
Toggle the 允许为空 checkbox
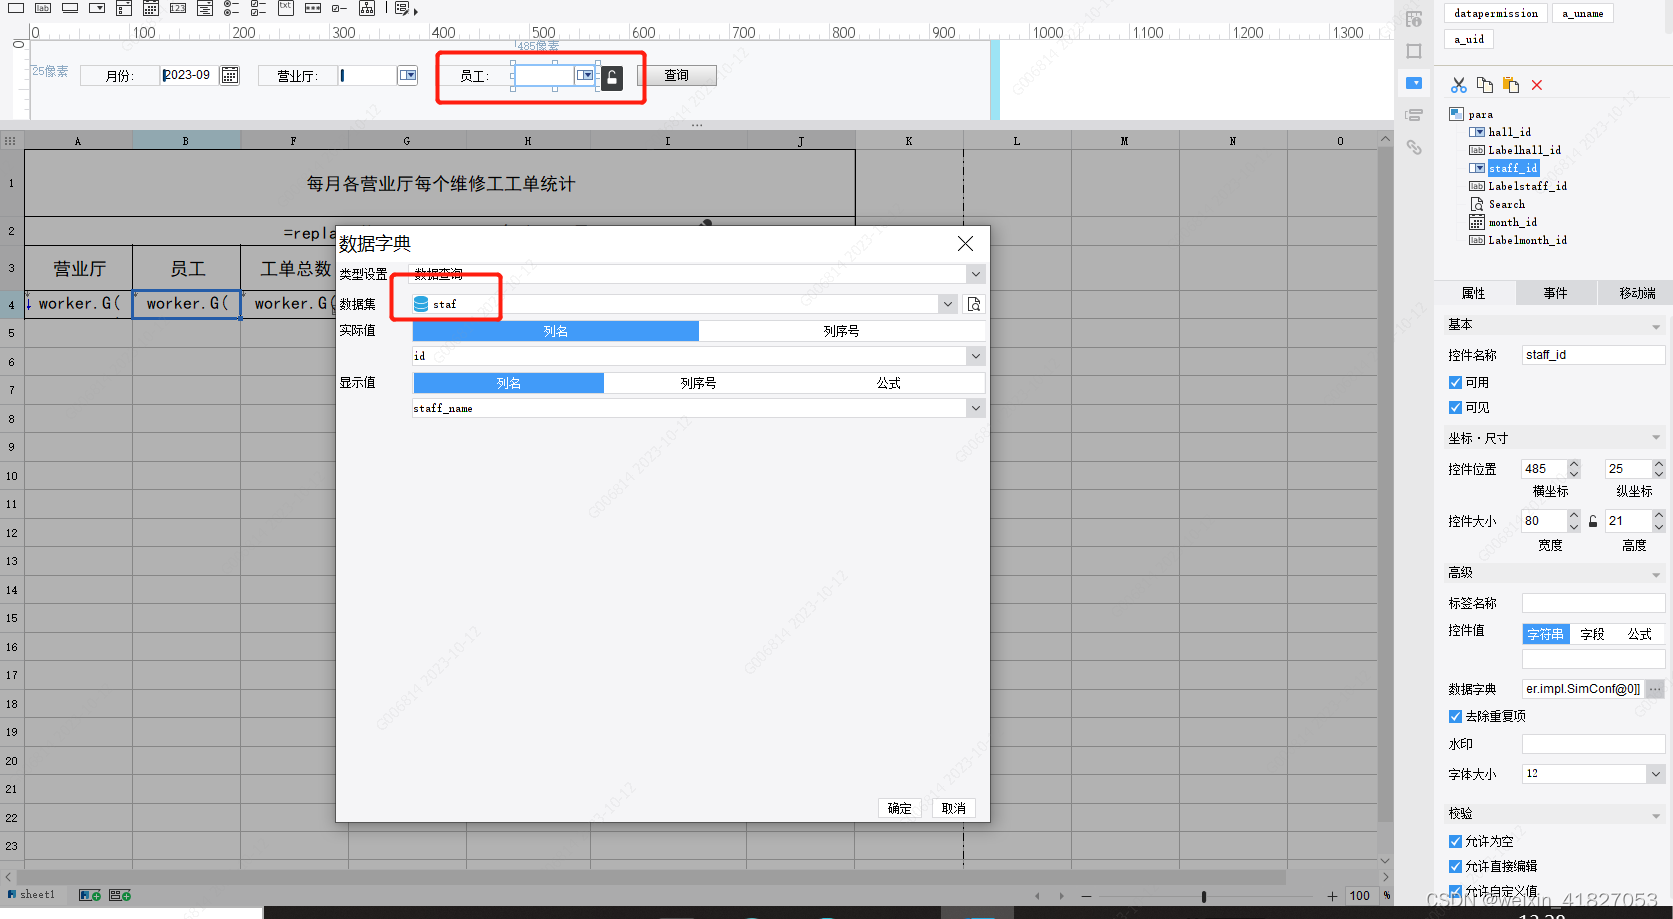coord(1455,841)
